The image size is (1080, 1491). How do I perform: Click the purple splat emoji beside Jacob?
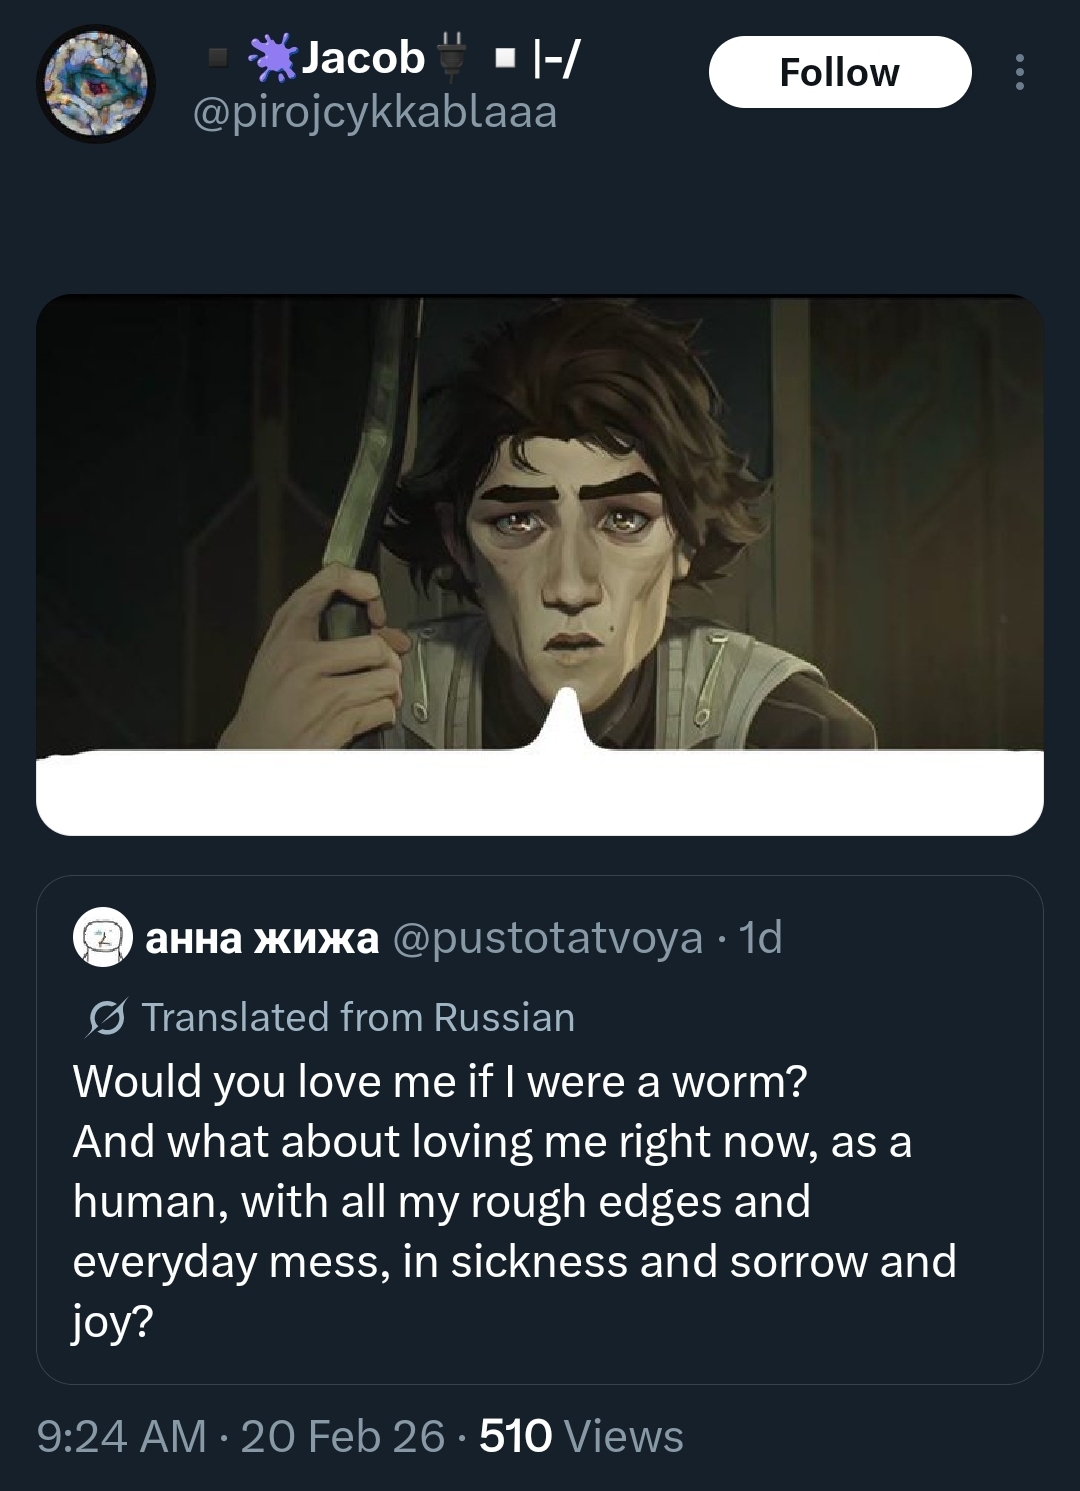click(x=272, y=58)
